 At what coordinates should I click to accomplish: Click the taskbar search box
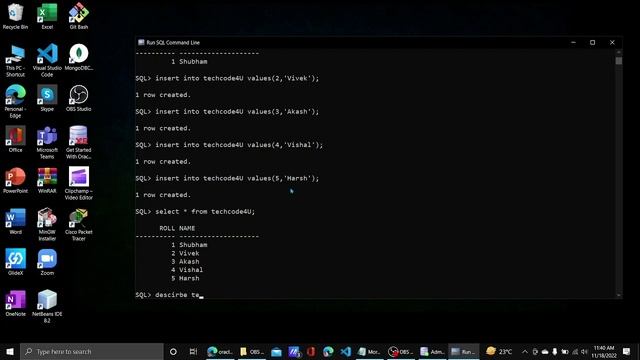coord(92,351)
